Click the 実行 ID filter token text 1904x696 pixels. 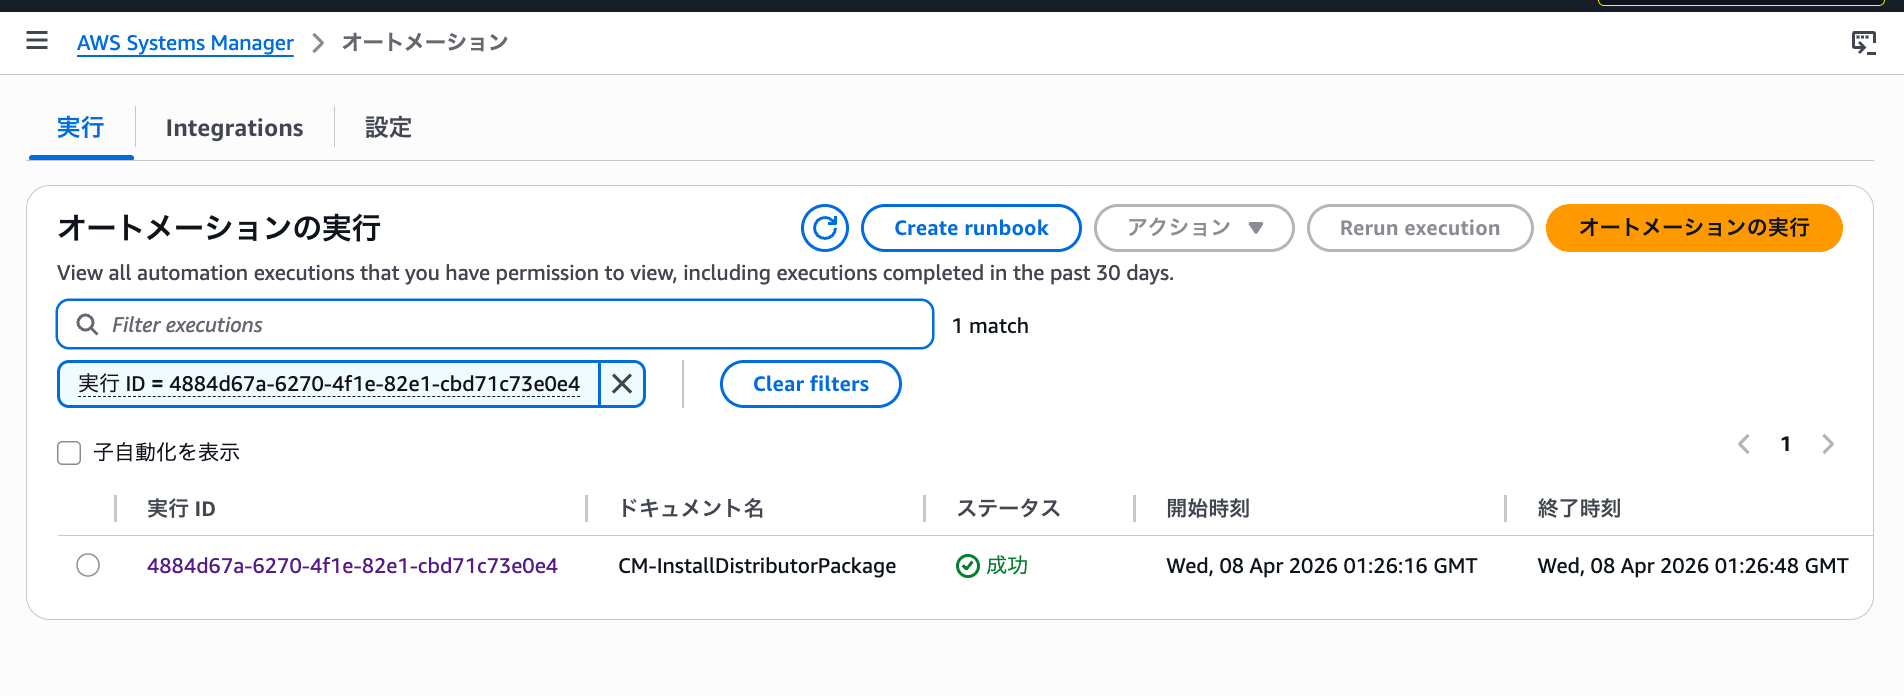point(329,384)
